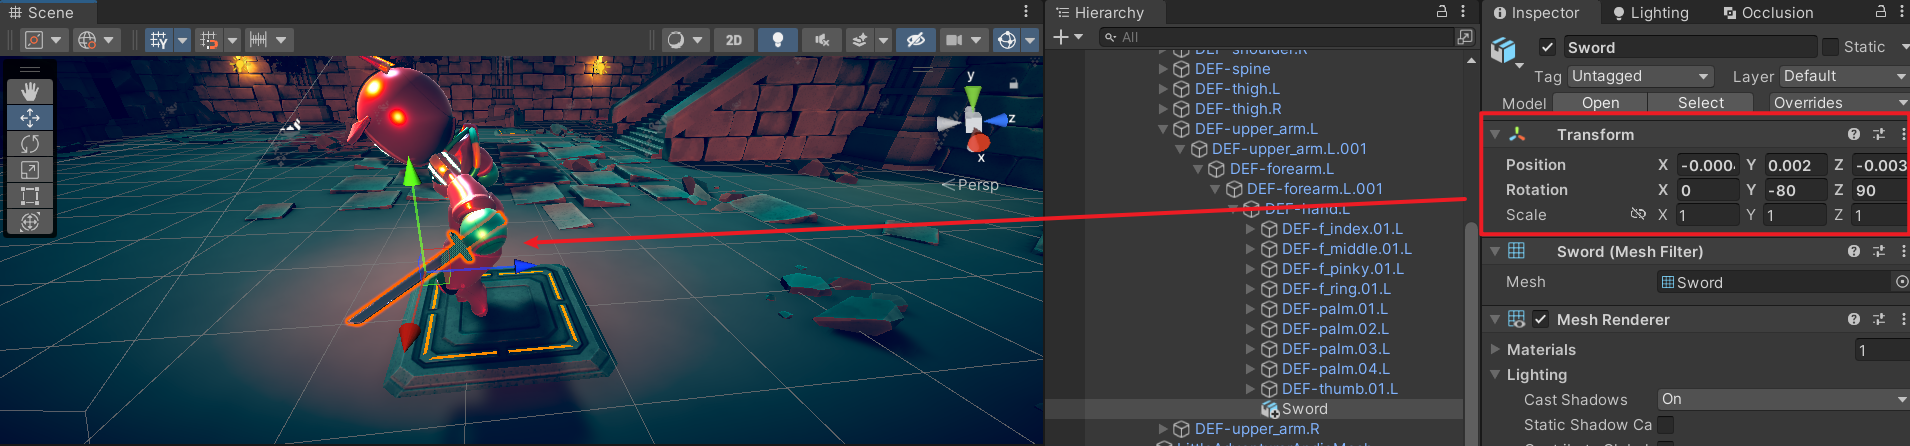Disable the Mesh Renderer component checkbox
Image resolution: width=1910 pixels, height=446 pixels.
coord(1540,319)
